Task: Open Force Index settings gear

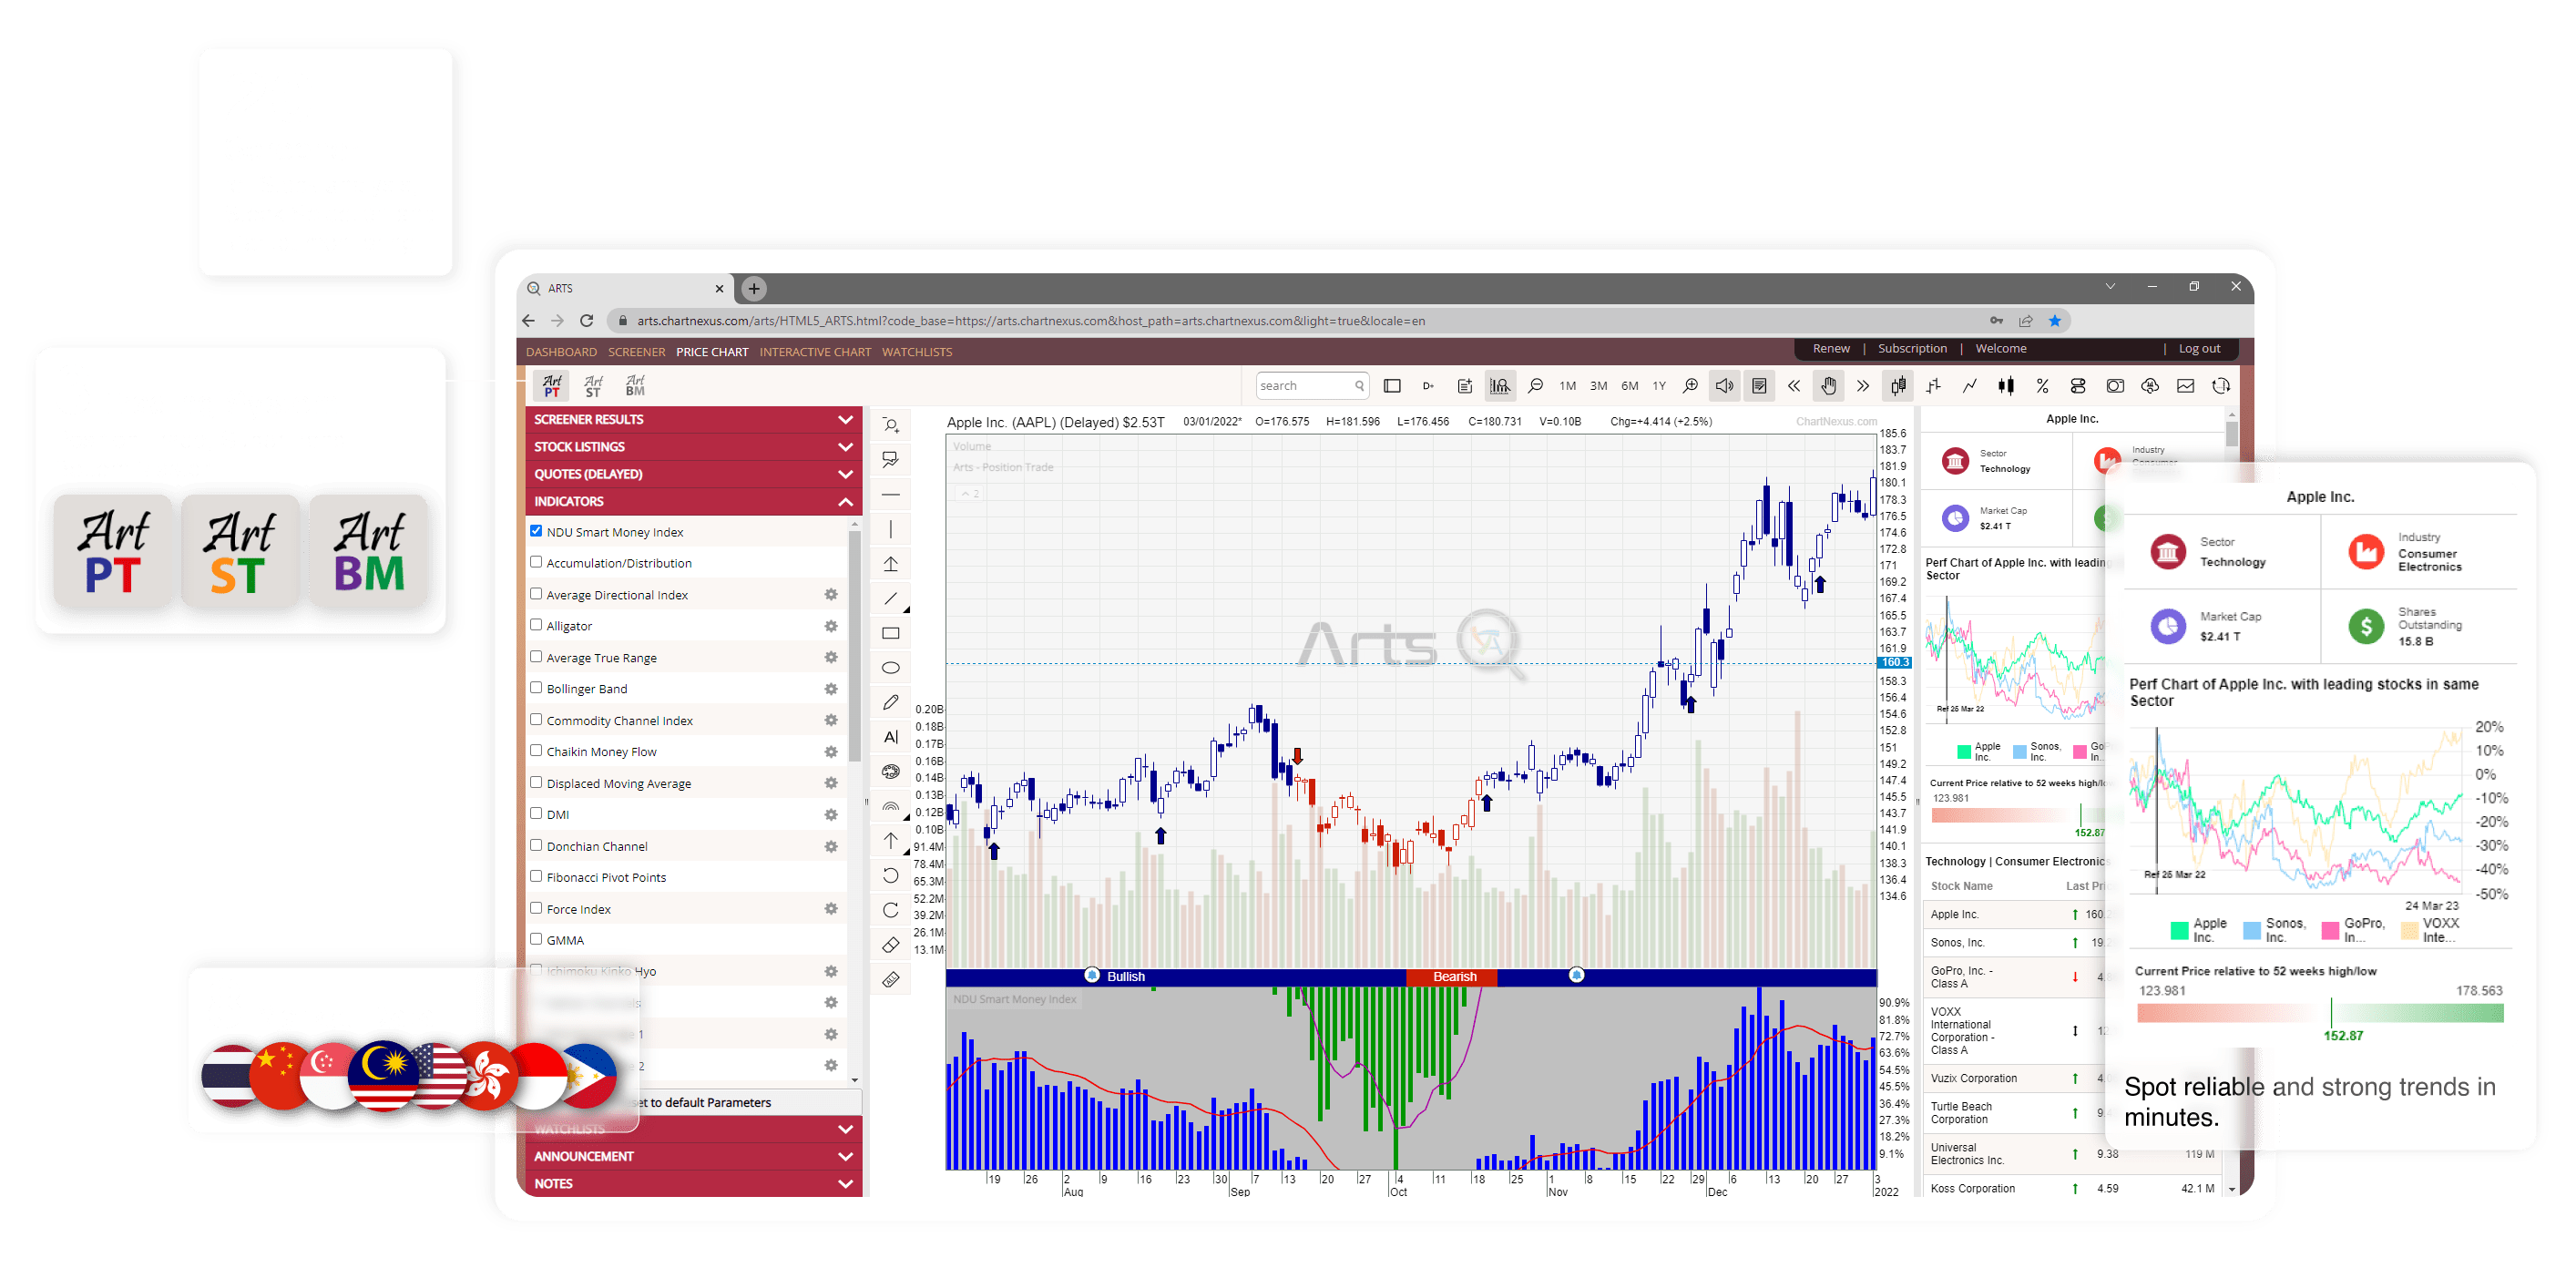Action: click(831, 909)
